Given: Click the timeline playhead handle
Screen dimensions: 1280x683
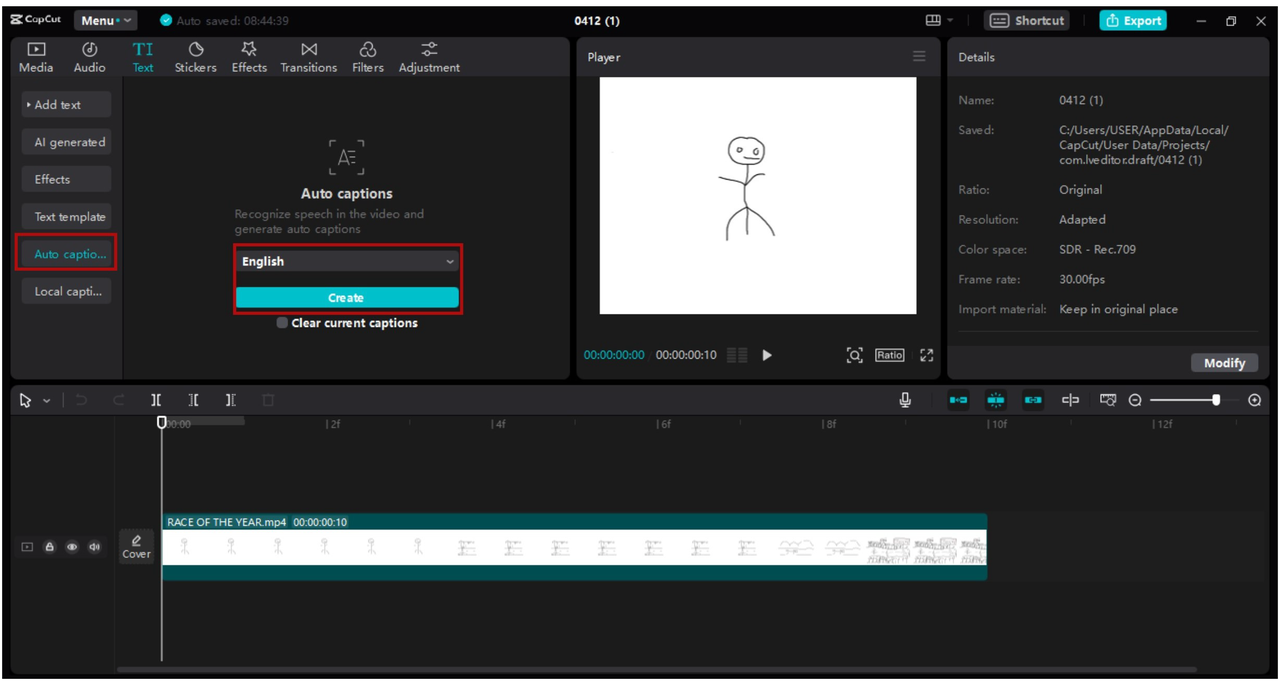Looking at the screenshot, I should 162,423.
